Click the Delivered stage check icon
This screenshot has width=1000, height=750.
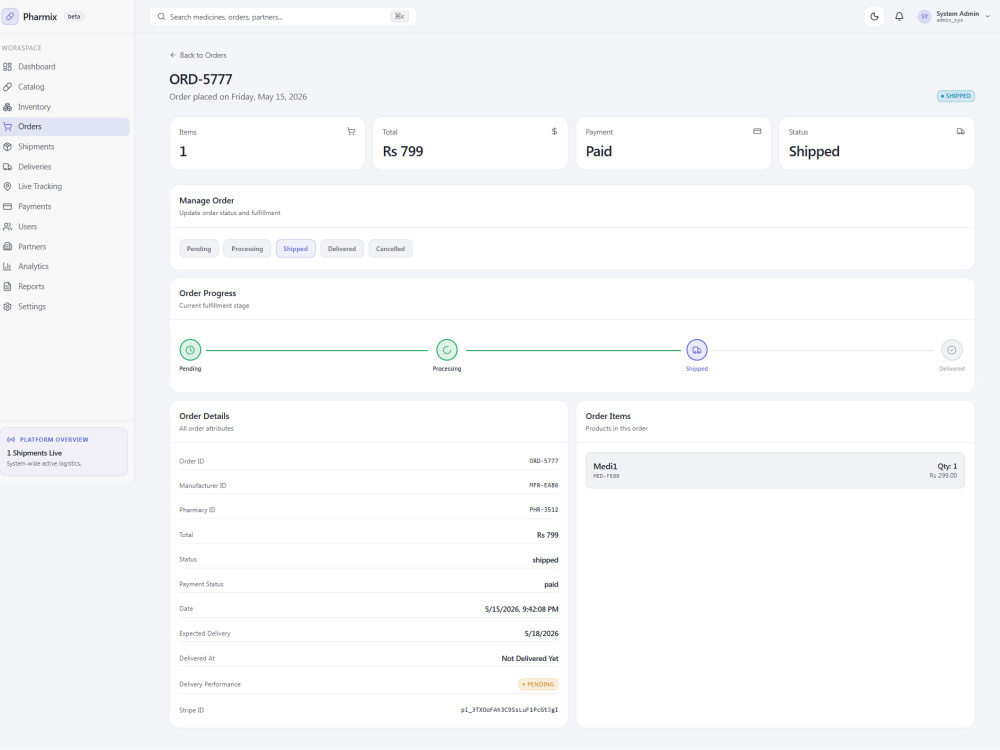pos(952,350)
